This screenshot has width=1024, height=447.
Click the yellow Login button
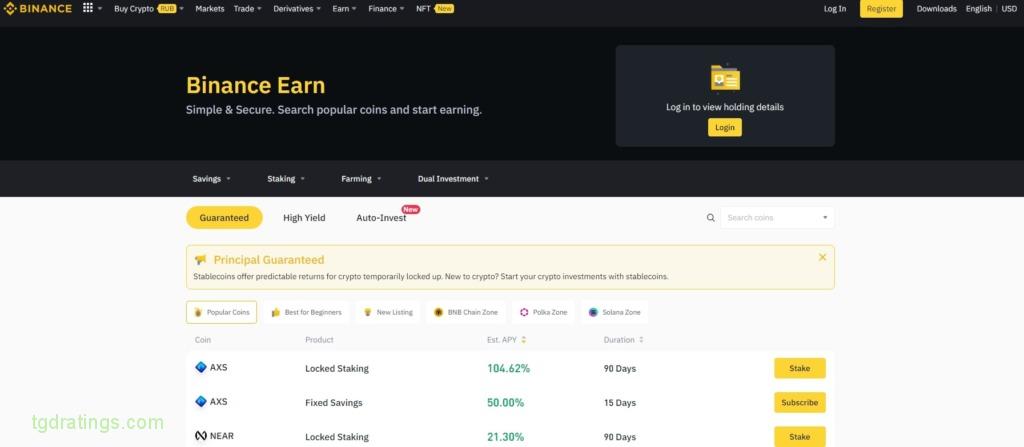pyautogui.click(x=725, y=127)
